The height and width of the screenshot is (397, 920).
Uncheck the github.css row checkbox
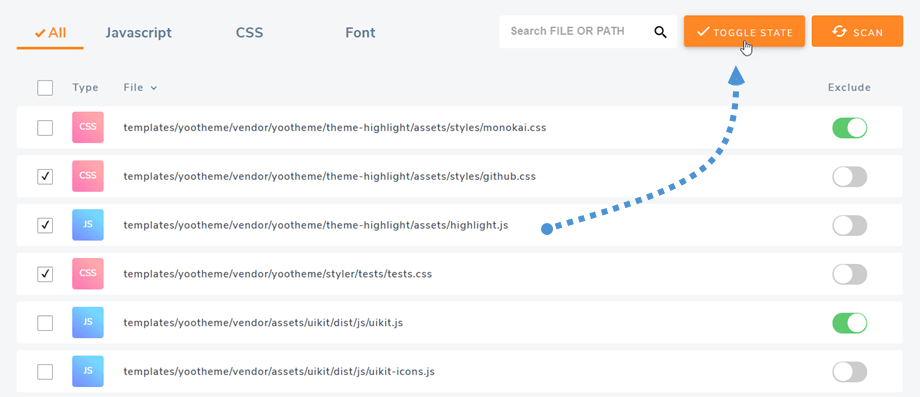(x=45, y=177)
